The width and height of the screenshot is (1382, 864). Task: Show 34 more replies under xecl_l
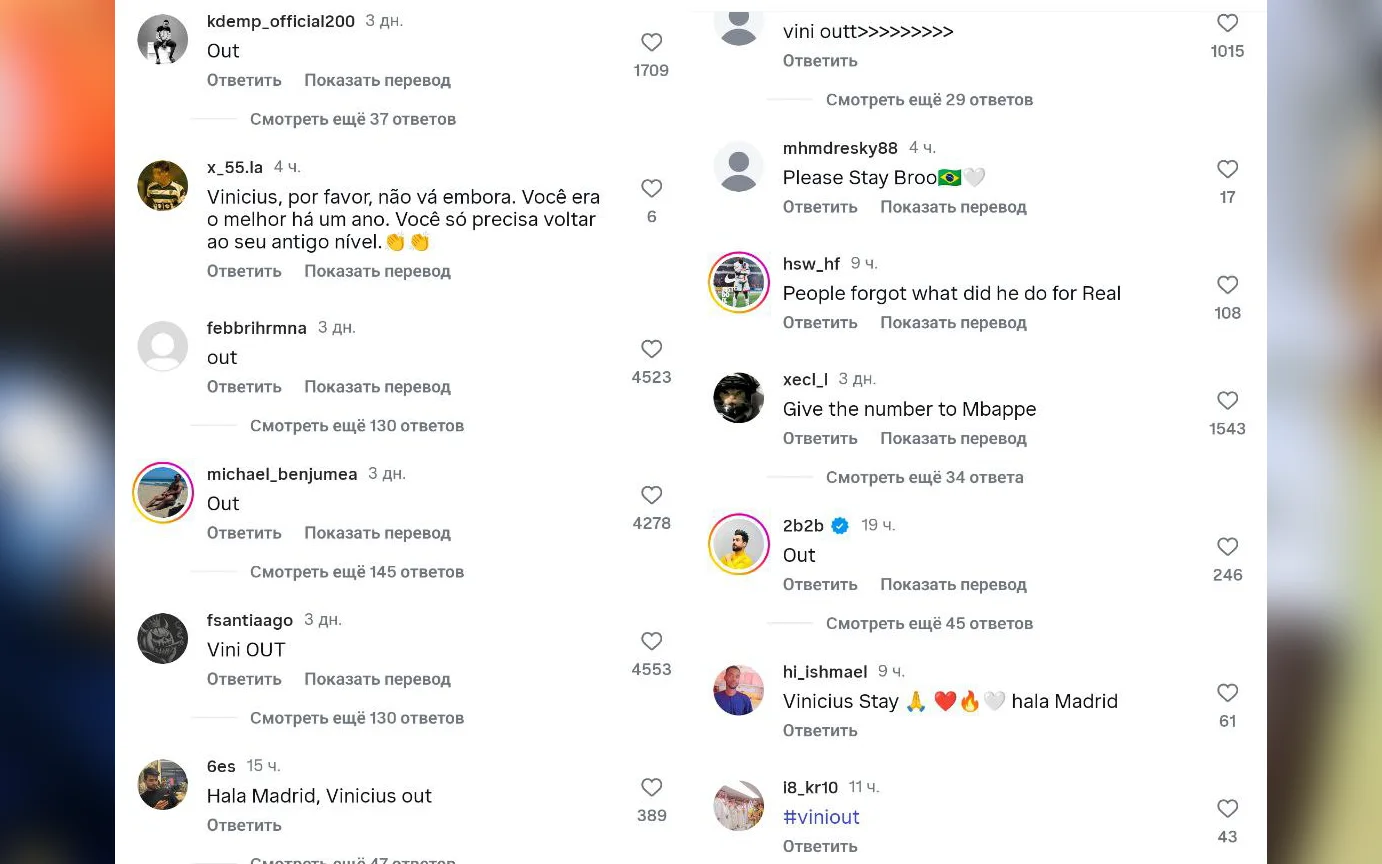[924, 477]
